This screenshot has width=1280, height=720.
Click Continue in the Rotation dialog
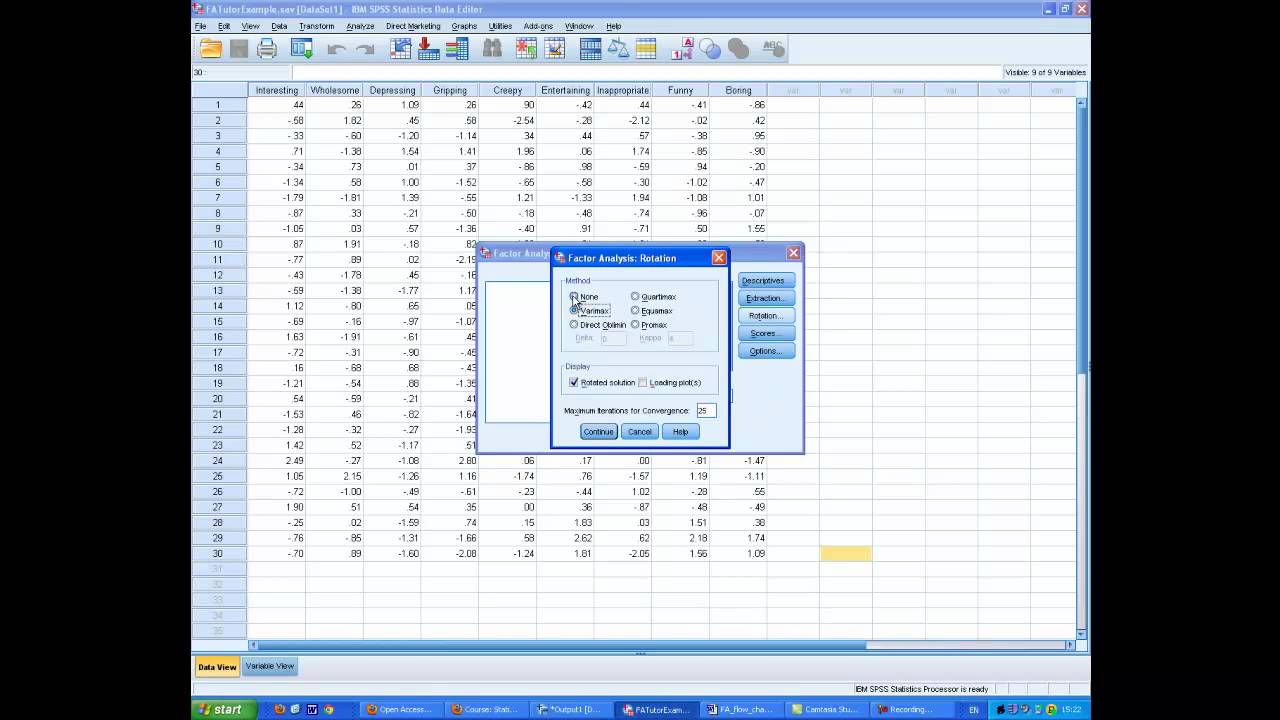(x=598, y=431)
